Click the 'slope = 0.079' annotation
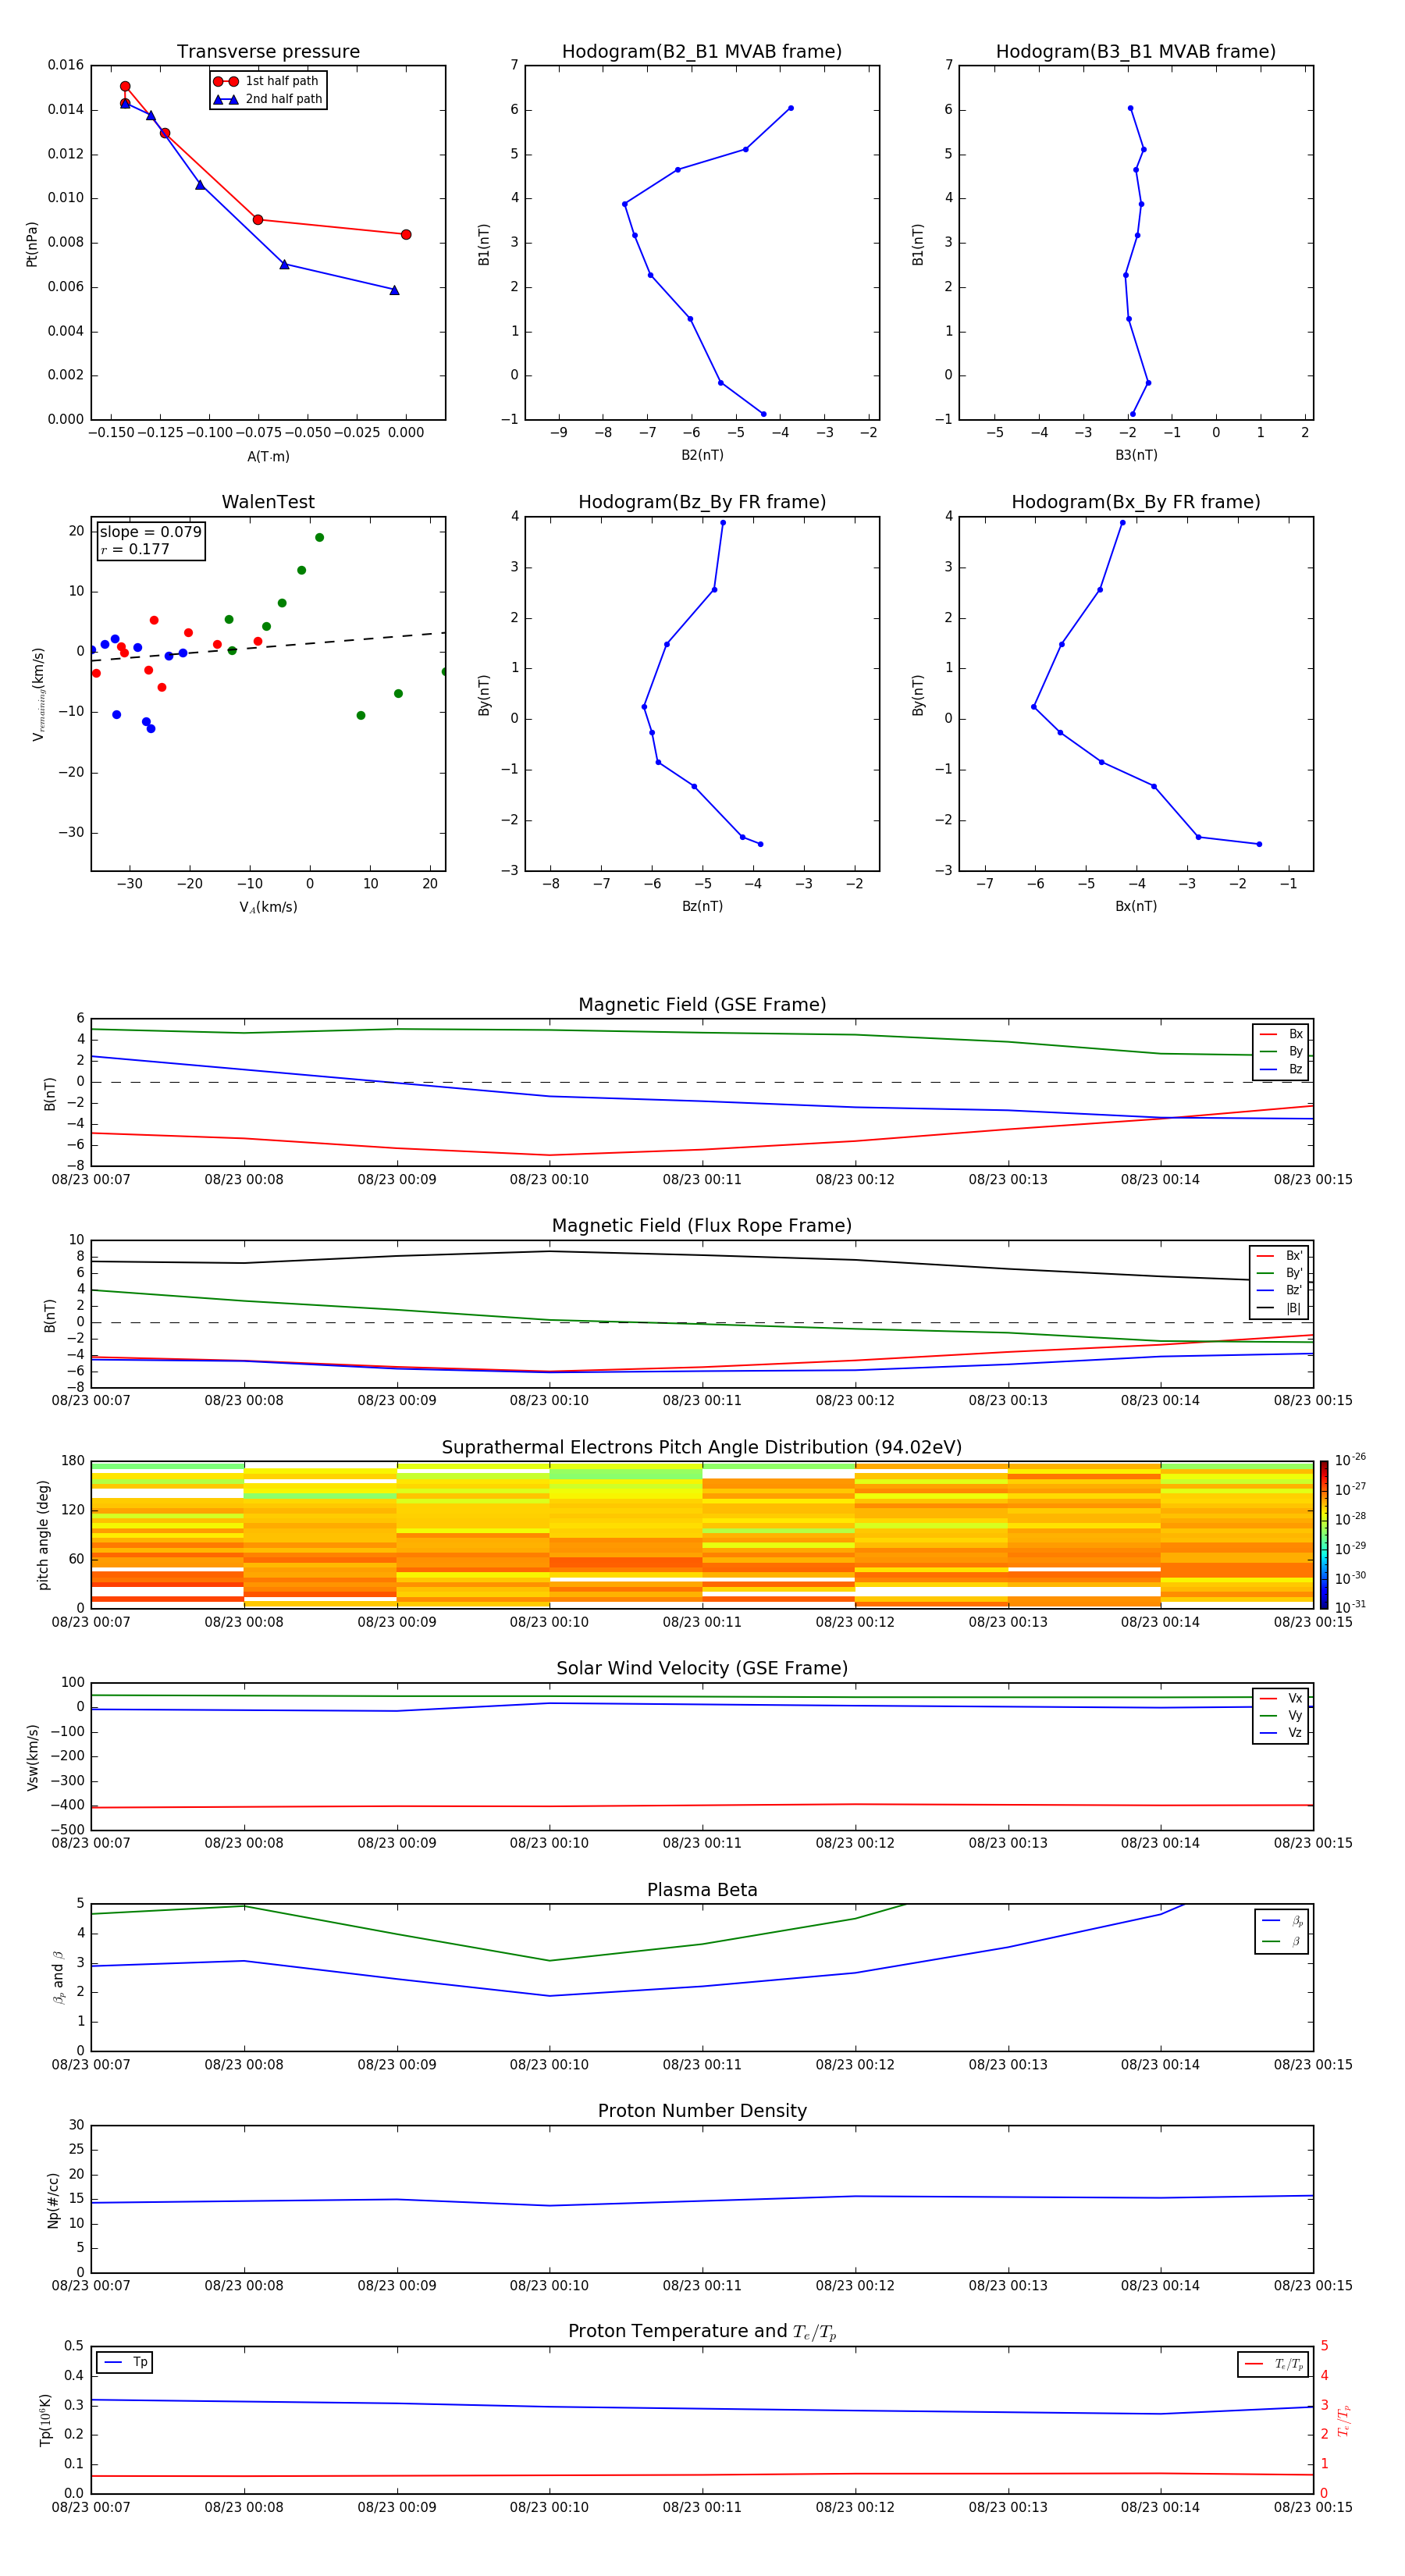Screen dimensions: 1405x2576 [151, 532]
